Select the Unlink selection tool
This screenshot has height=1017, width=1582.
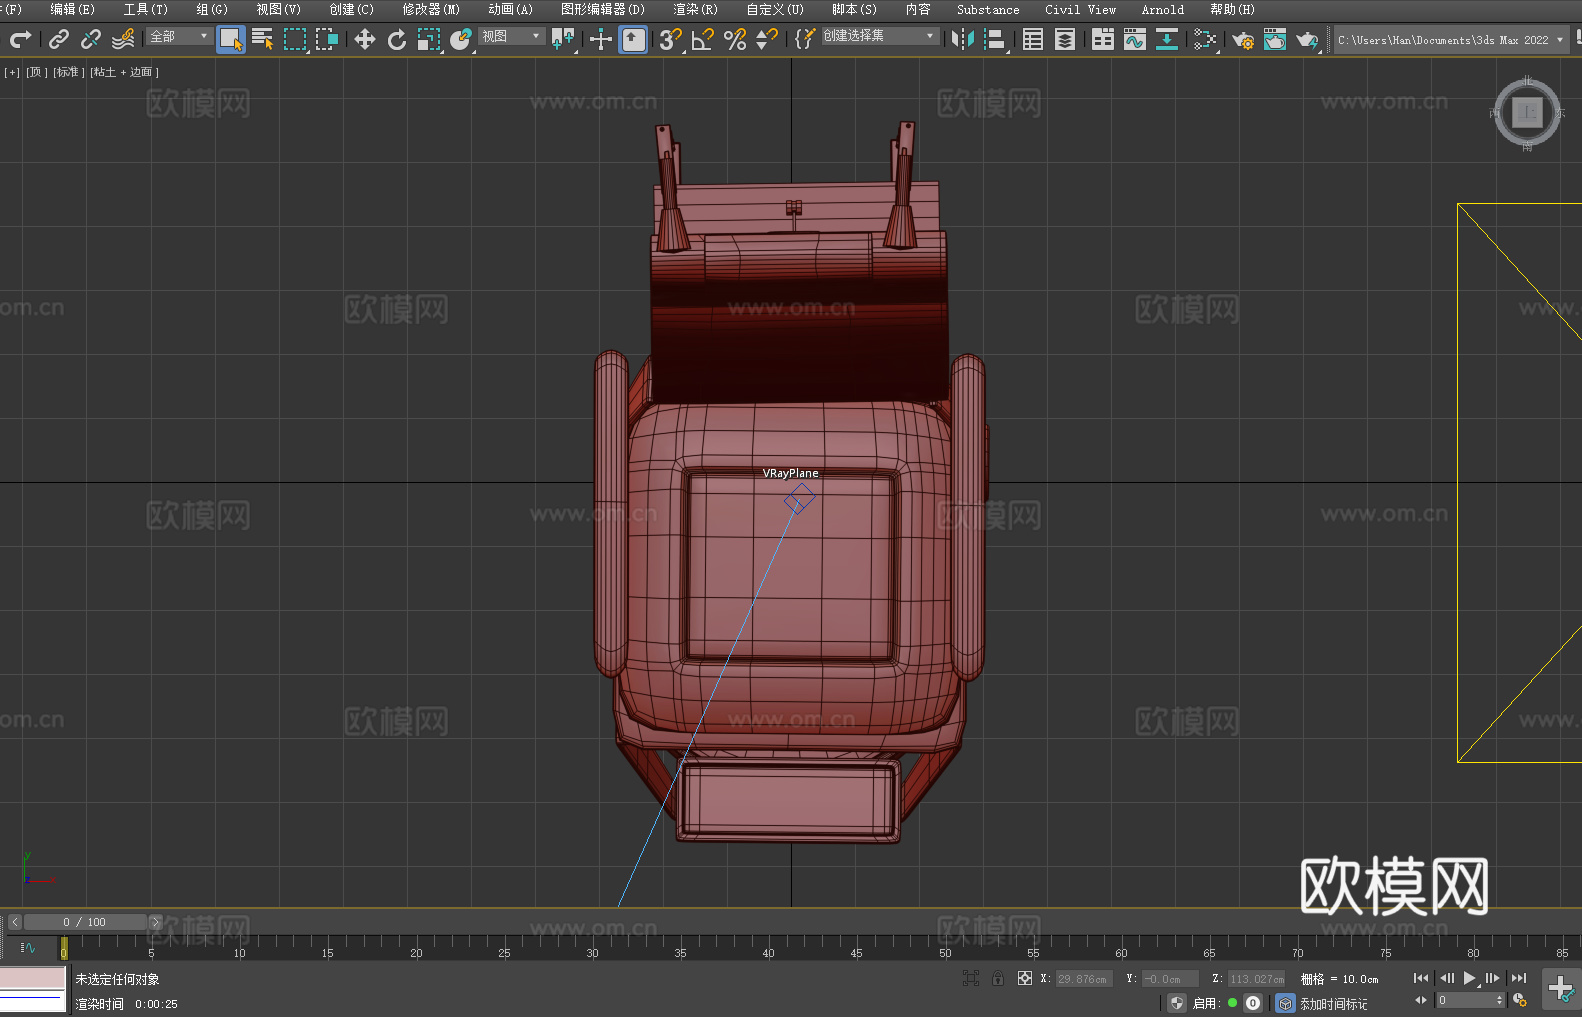point(91,39)
